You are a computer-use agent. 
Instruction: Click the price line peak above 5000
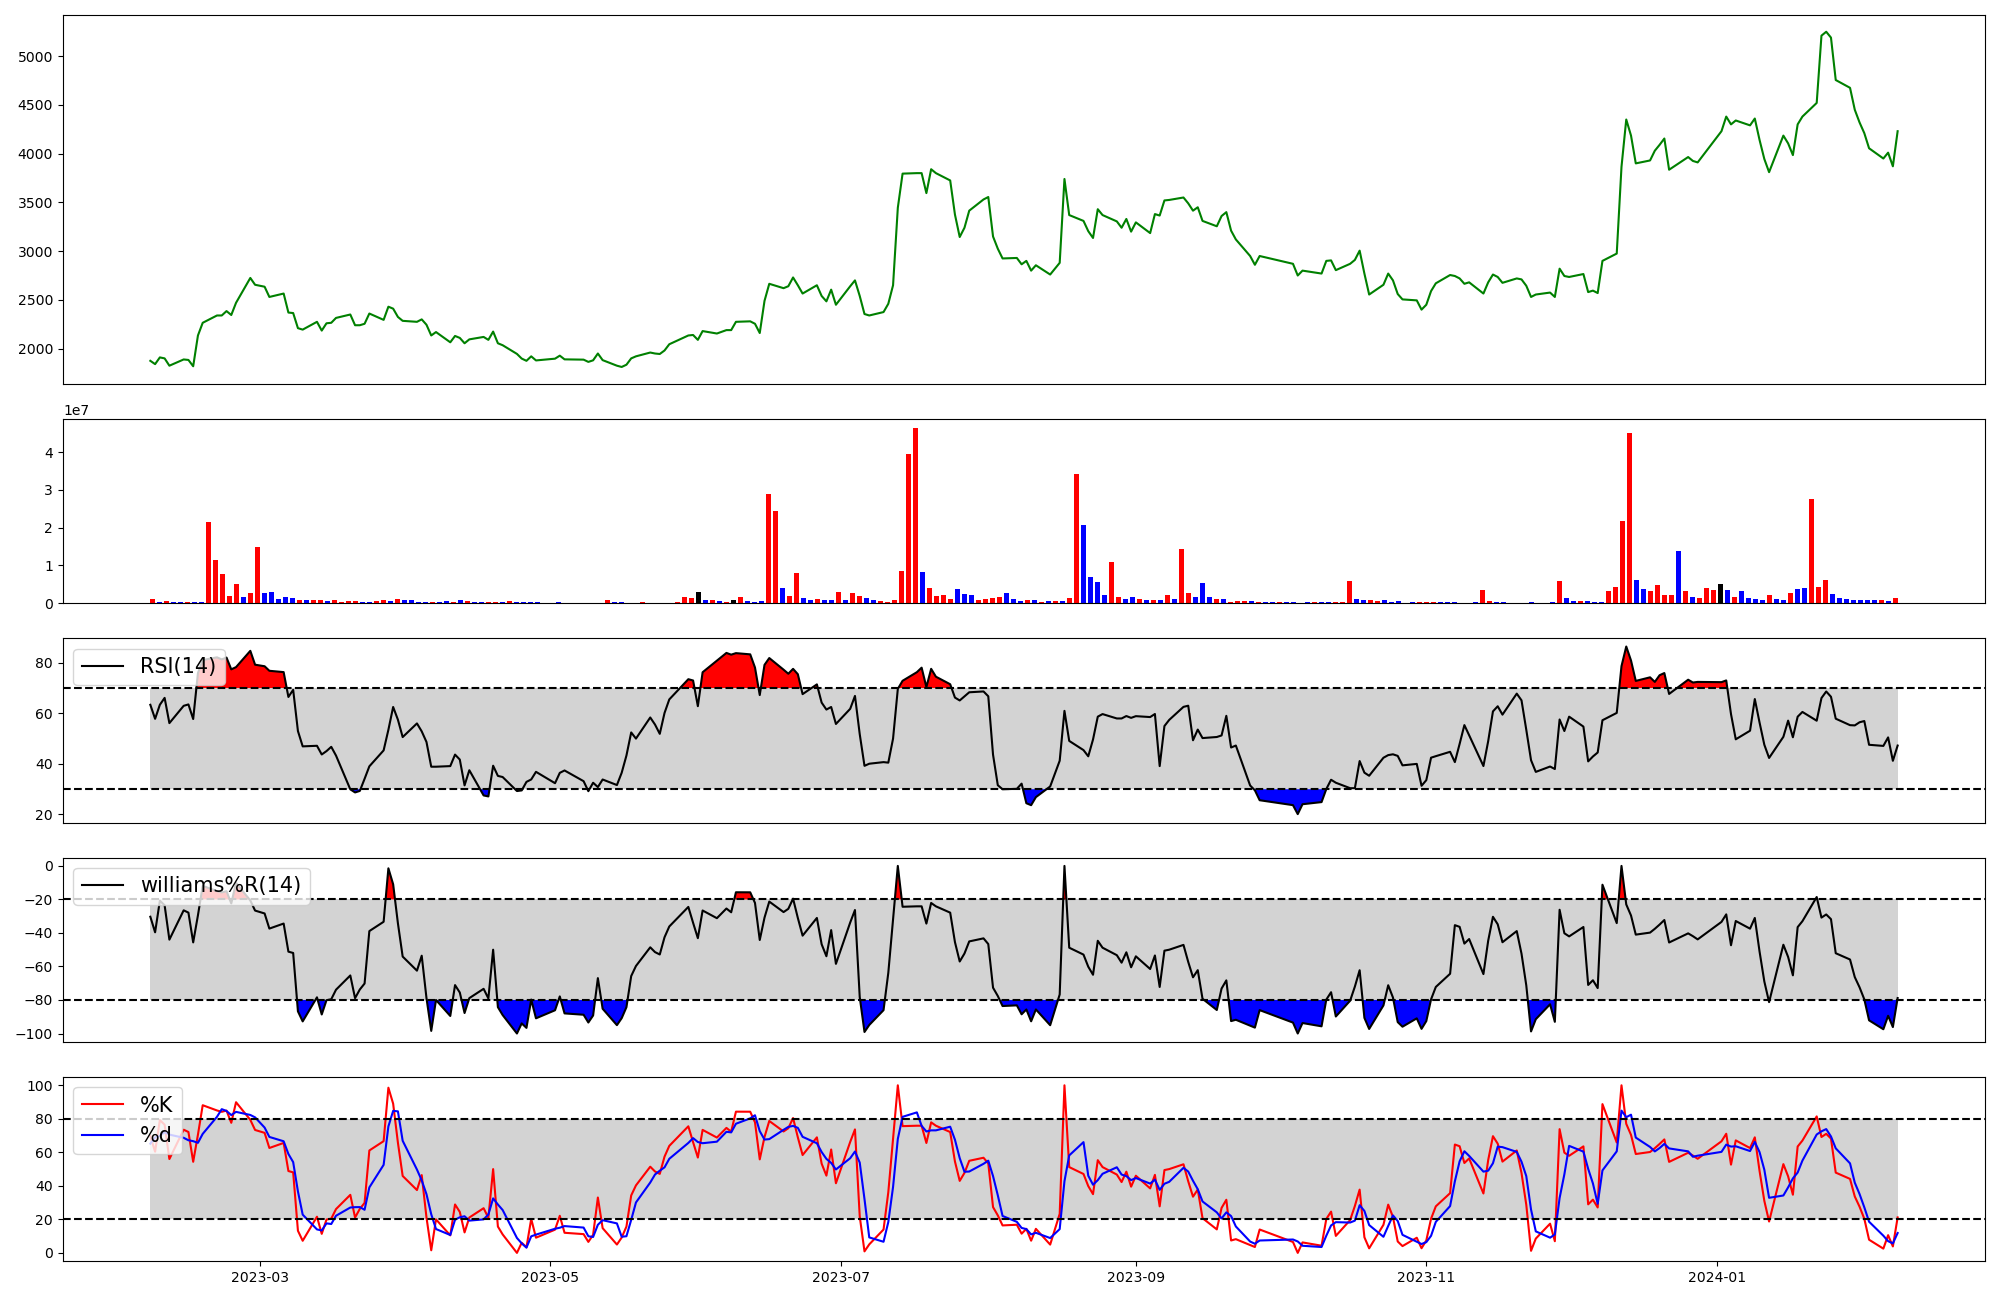pyautogui.click(x=1826, y=33)
